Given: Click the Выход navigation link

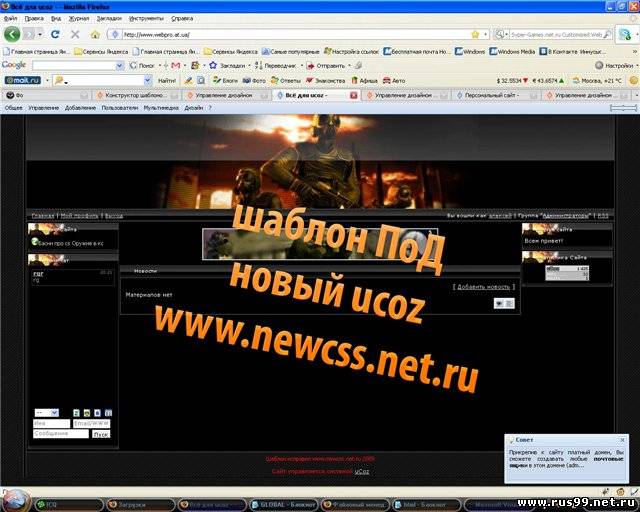Looking at the screenshot, I should coord(114,216).
